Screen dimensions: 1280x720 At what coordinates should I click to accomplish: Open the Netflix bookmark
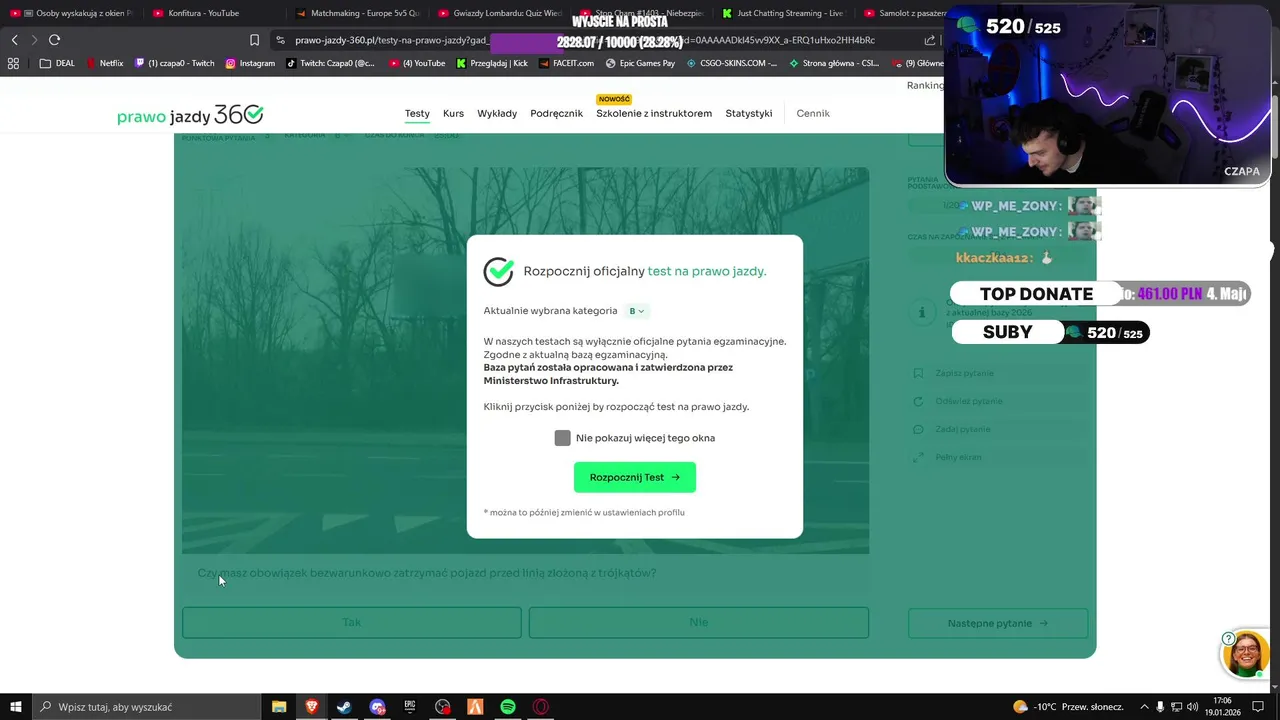point(105,63)
